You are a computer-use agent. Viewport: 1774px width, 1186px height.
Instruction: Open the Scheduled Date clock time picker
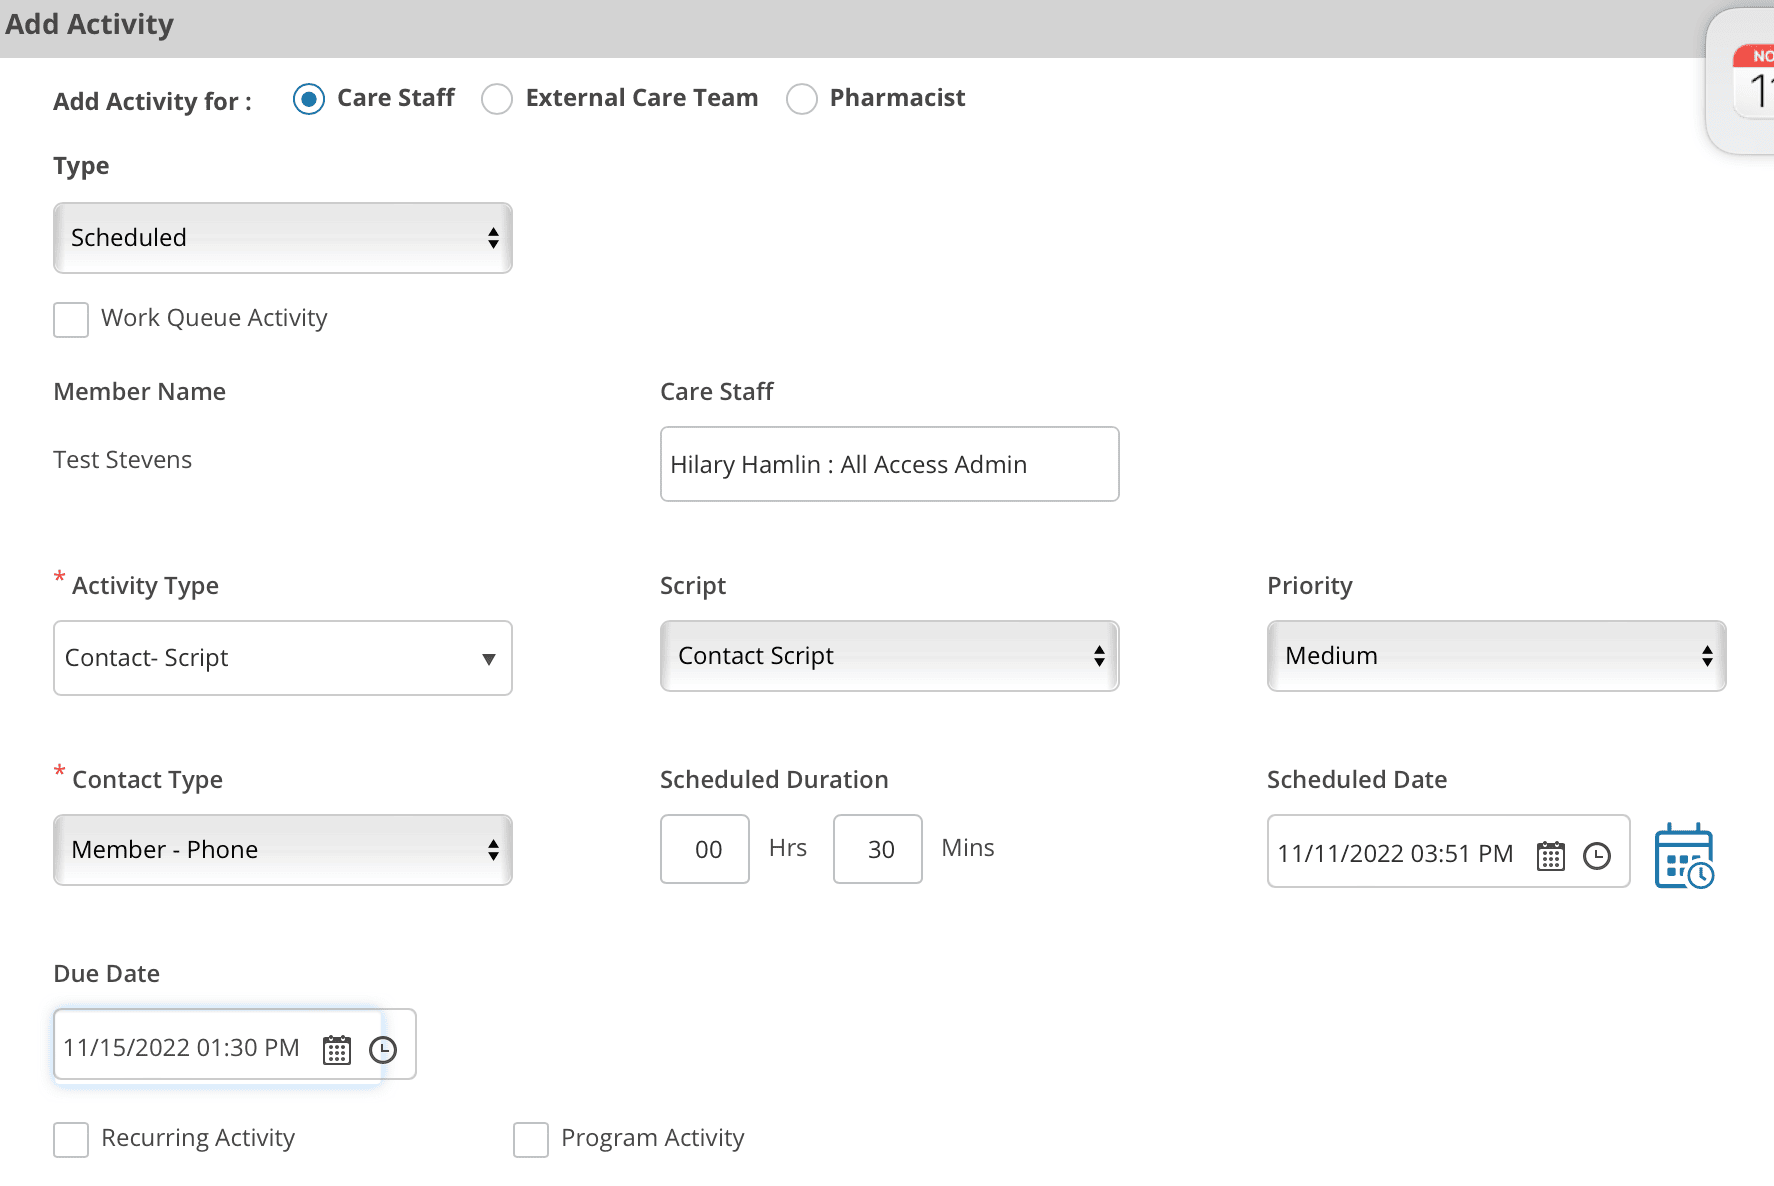(1597, 856)
